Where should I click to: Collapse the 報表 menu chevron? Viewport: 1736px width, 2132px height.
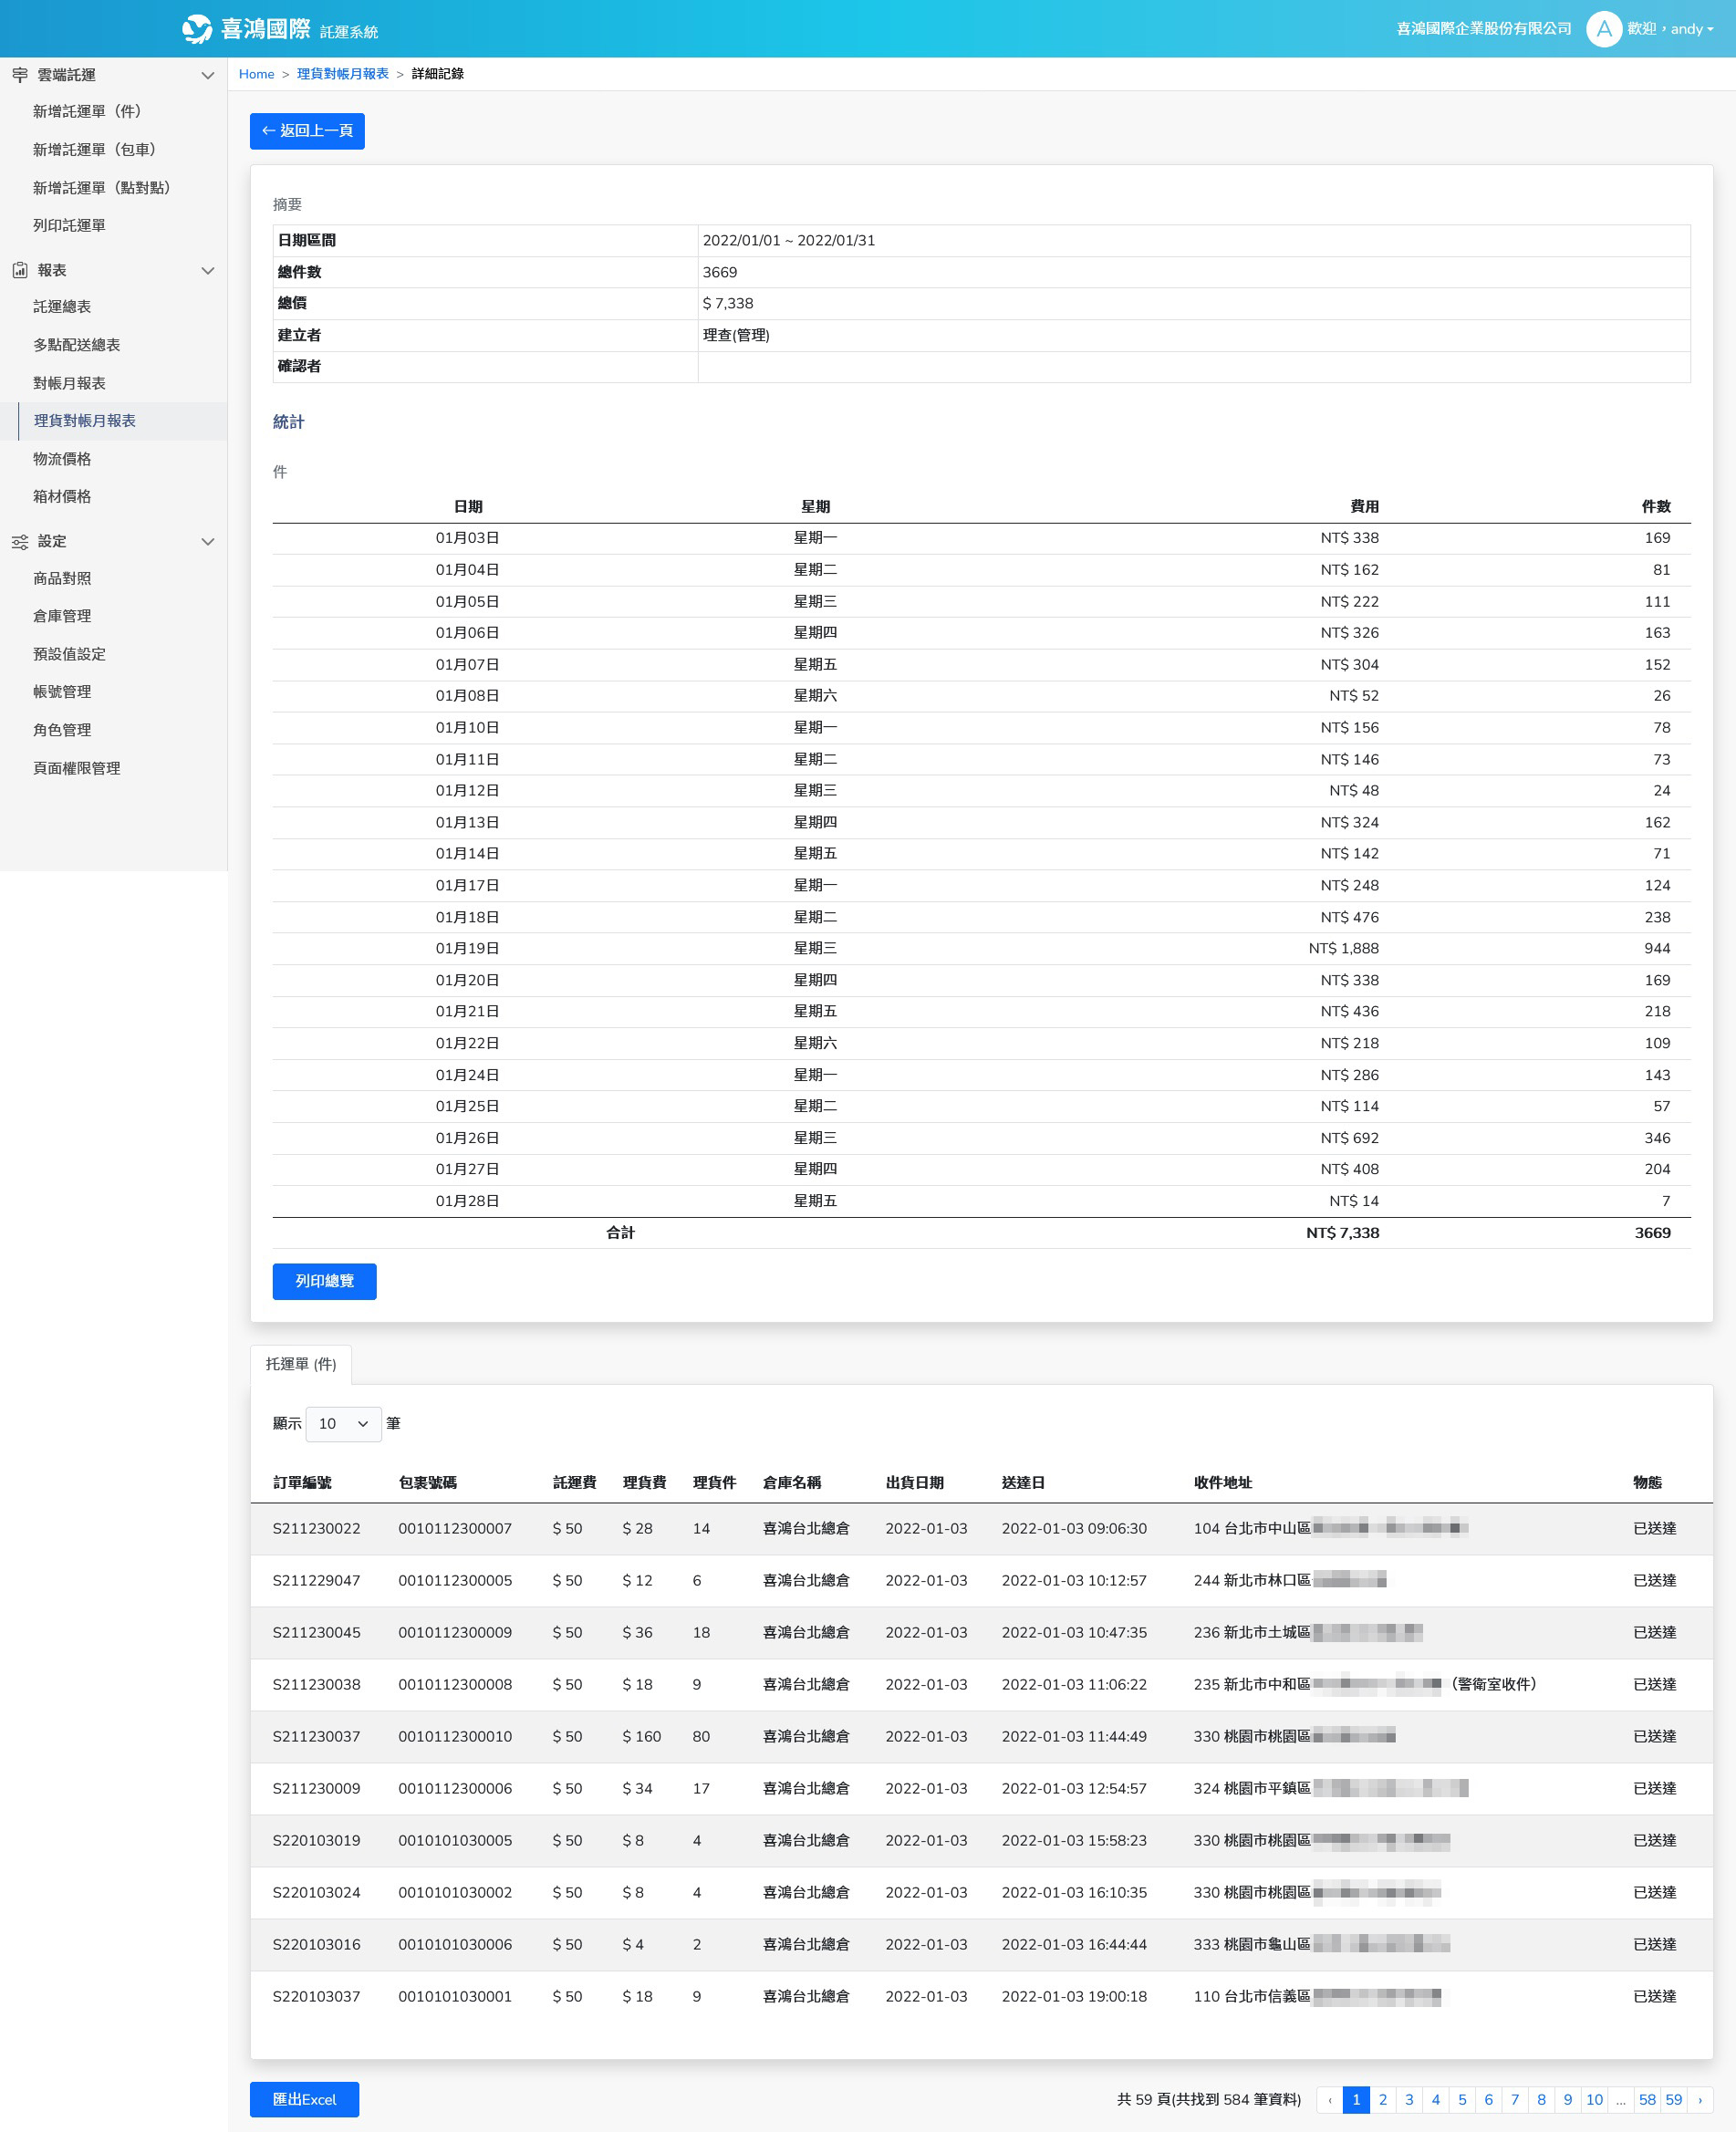(208, 270)
